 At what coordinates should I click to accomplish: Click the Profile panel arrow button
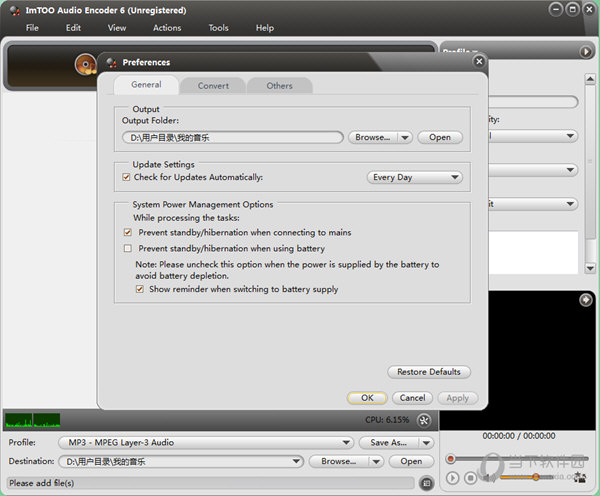[x=585, y=51]
